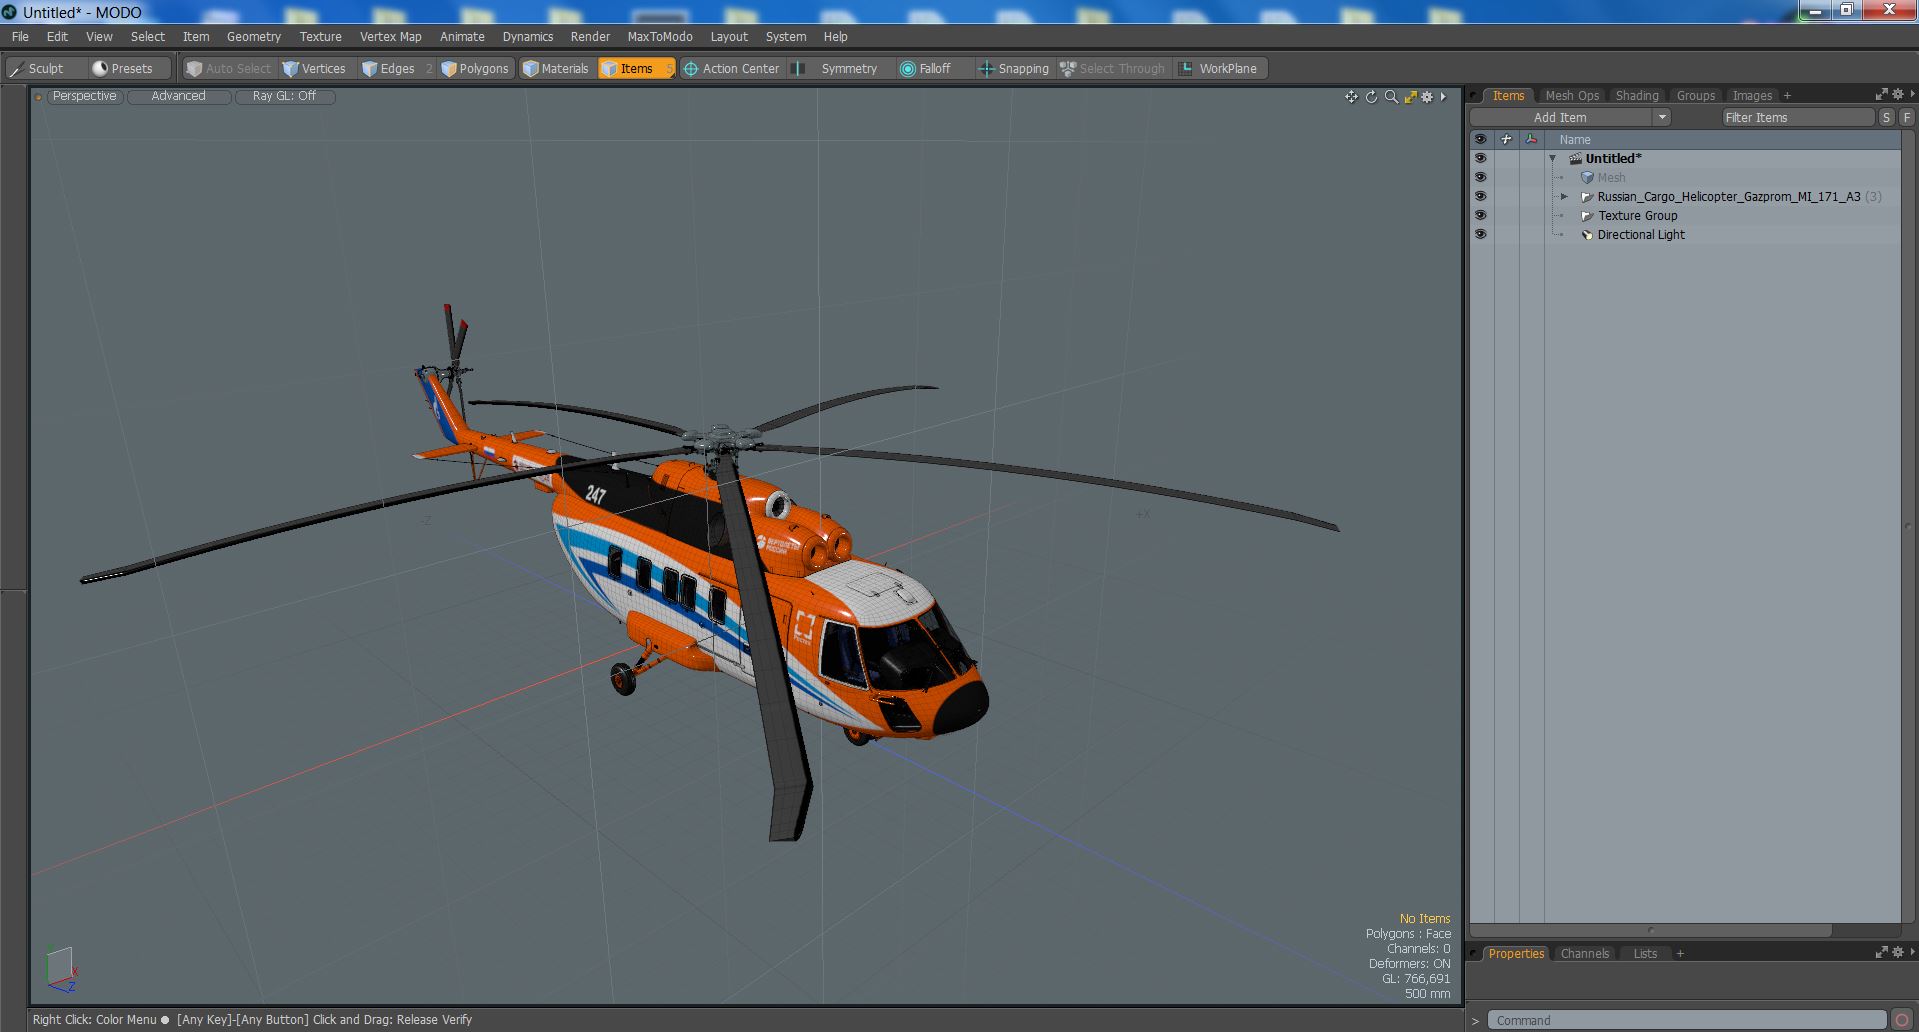Hide the Russian_Cargo_Helicopter group

(x=1480, y=197)
